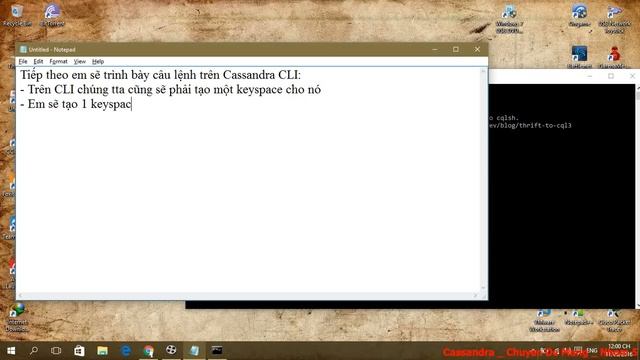Viewport: 640px width, 360px height.
Task: Open VMware Workstation desktop shortcut
Action: click(x=544, y=321)
